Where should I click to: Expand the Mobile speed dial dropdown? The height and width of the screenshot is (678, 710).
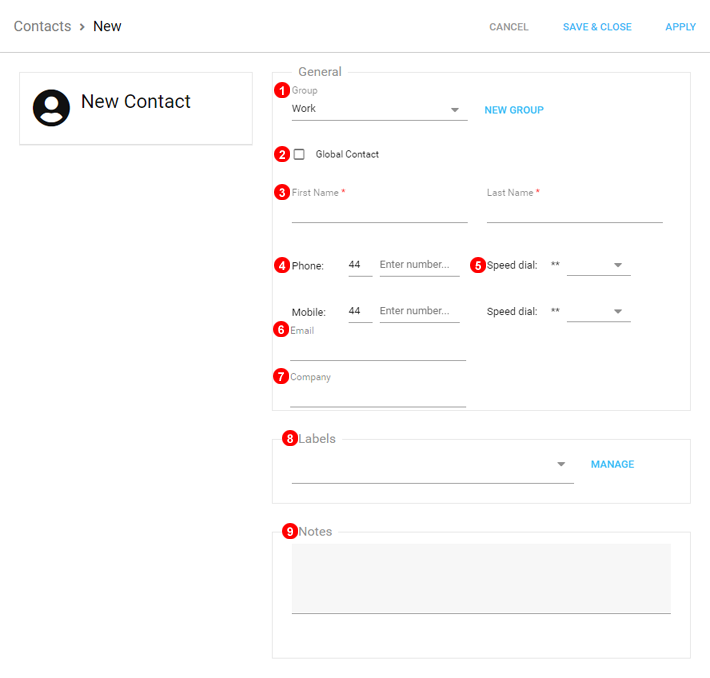tap(599, 312)
